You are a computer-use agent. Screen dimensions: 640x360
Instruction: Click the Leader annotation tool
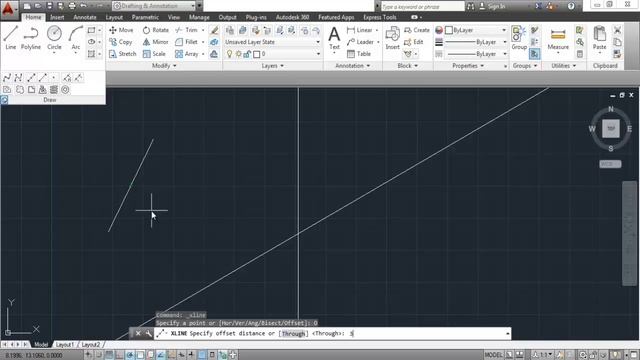point(360,42)
